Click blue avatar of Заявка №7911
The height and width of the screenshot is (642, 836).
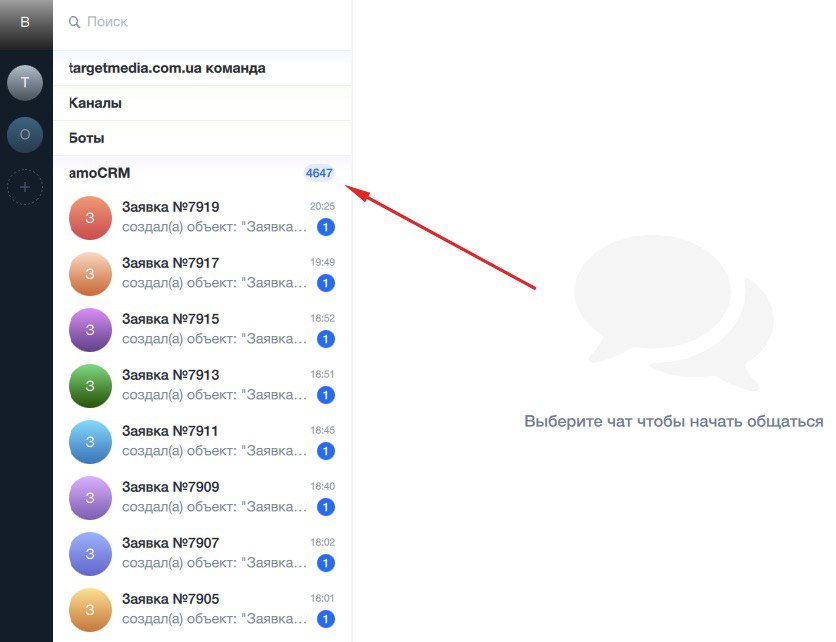[90, 442]
